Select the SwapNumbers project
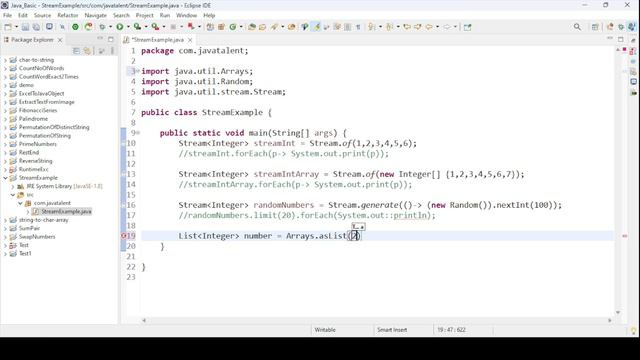 tap(37, 237)
